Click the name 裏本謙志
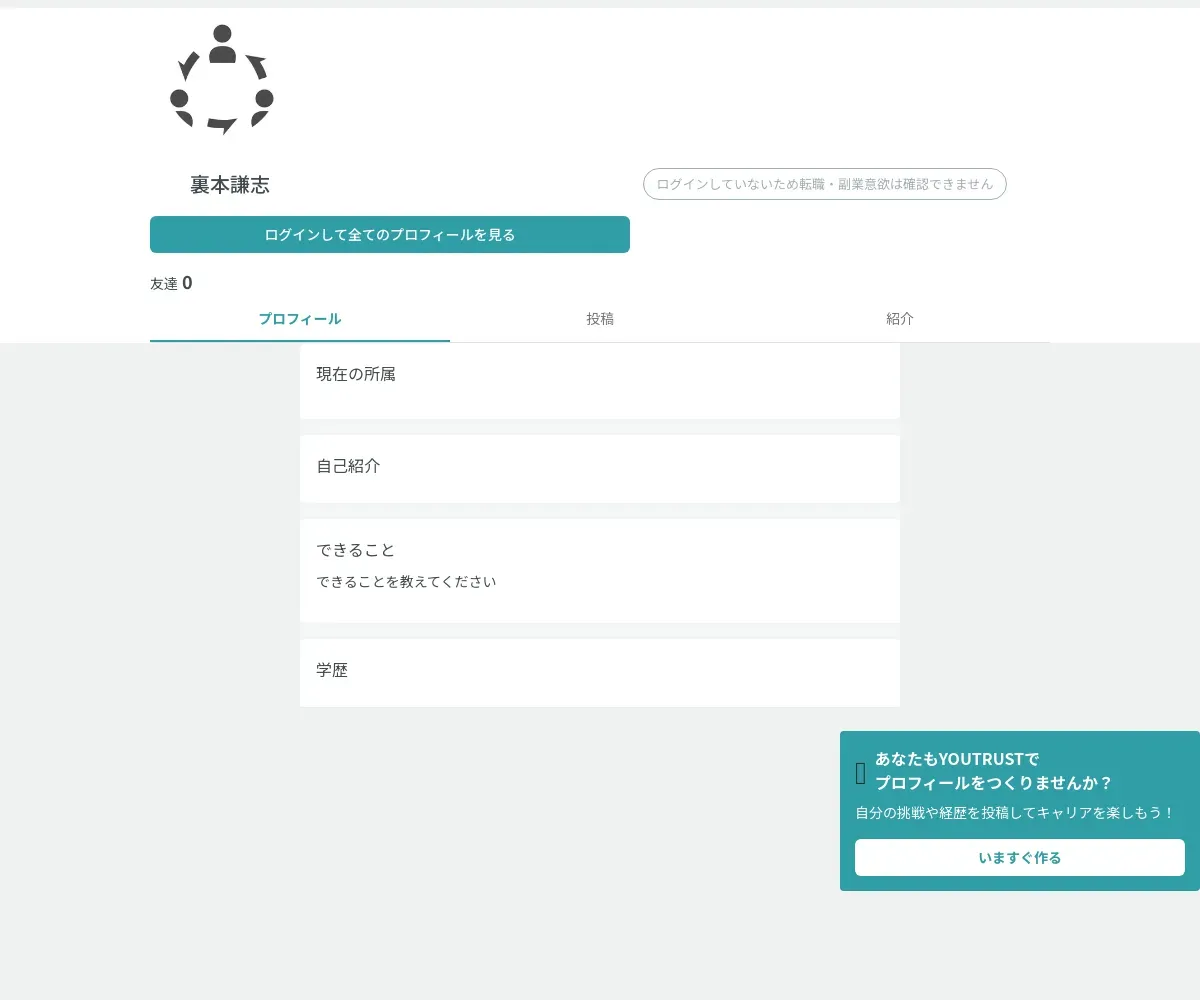Viewport: 1200px width, 1000px height. [230, 185]
